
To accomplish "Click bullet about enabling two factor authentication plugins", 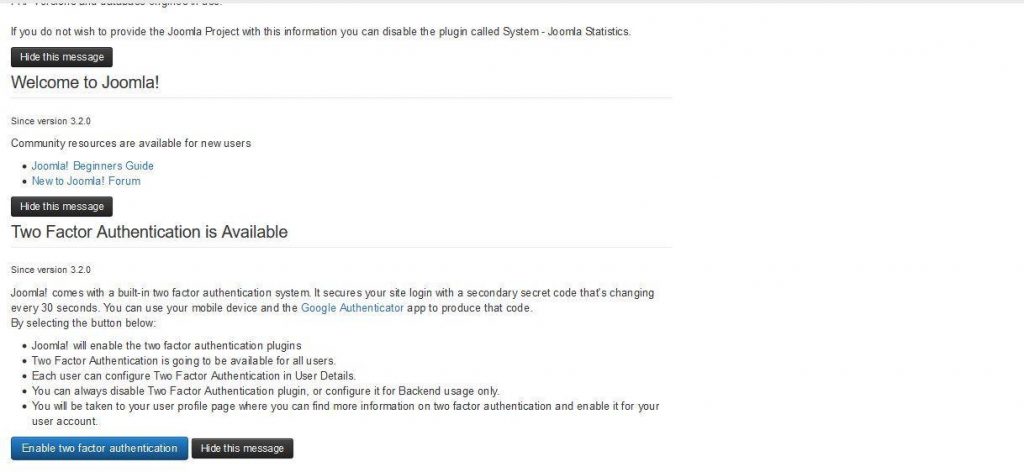I will pyautogui.click(x=153, y=345).
